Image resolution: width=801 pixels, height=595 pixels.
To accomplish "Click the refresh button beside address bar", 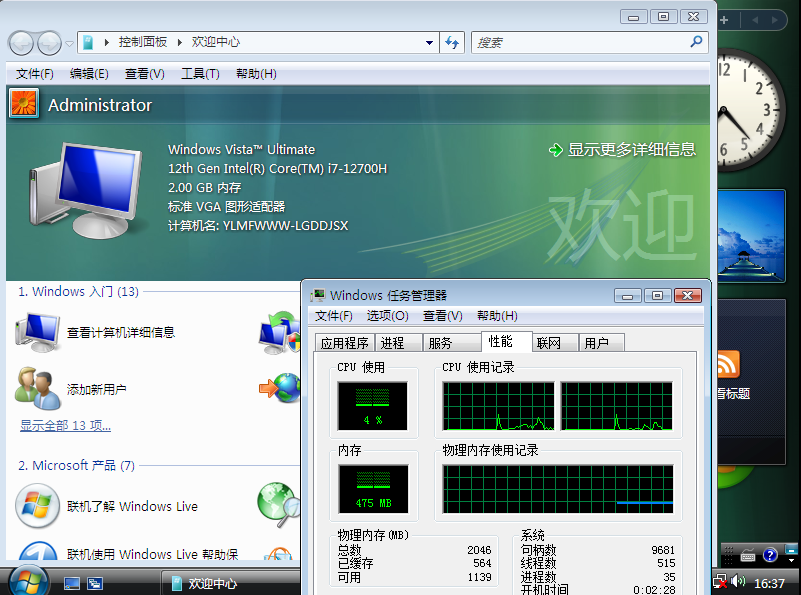I will coord(452,42).
